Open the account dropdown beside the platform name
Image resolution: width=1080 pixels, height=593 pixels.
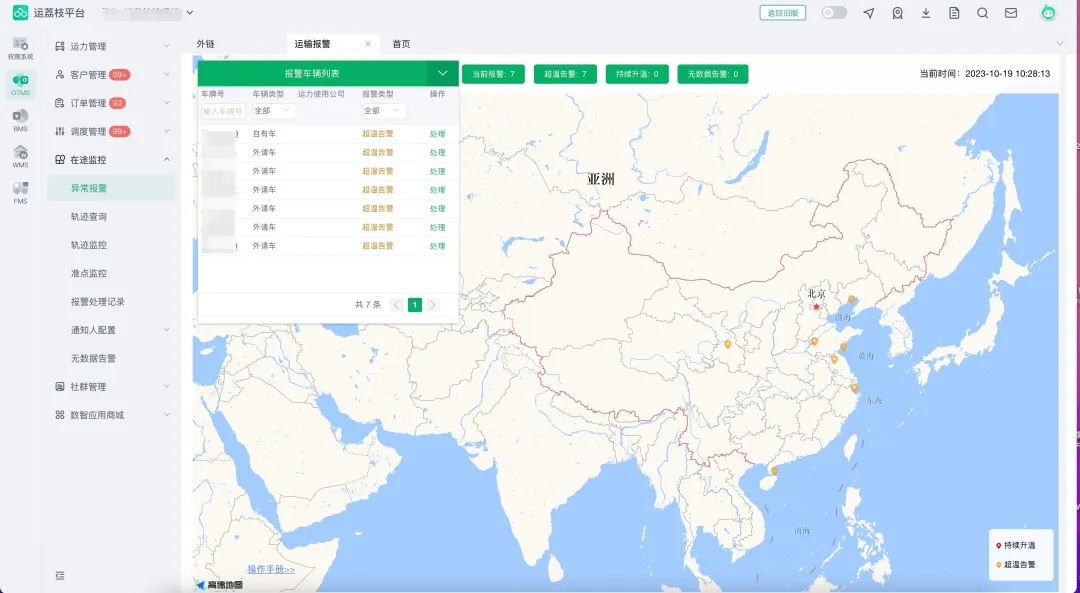pos(189,12)
